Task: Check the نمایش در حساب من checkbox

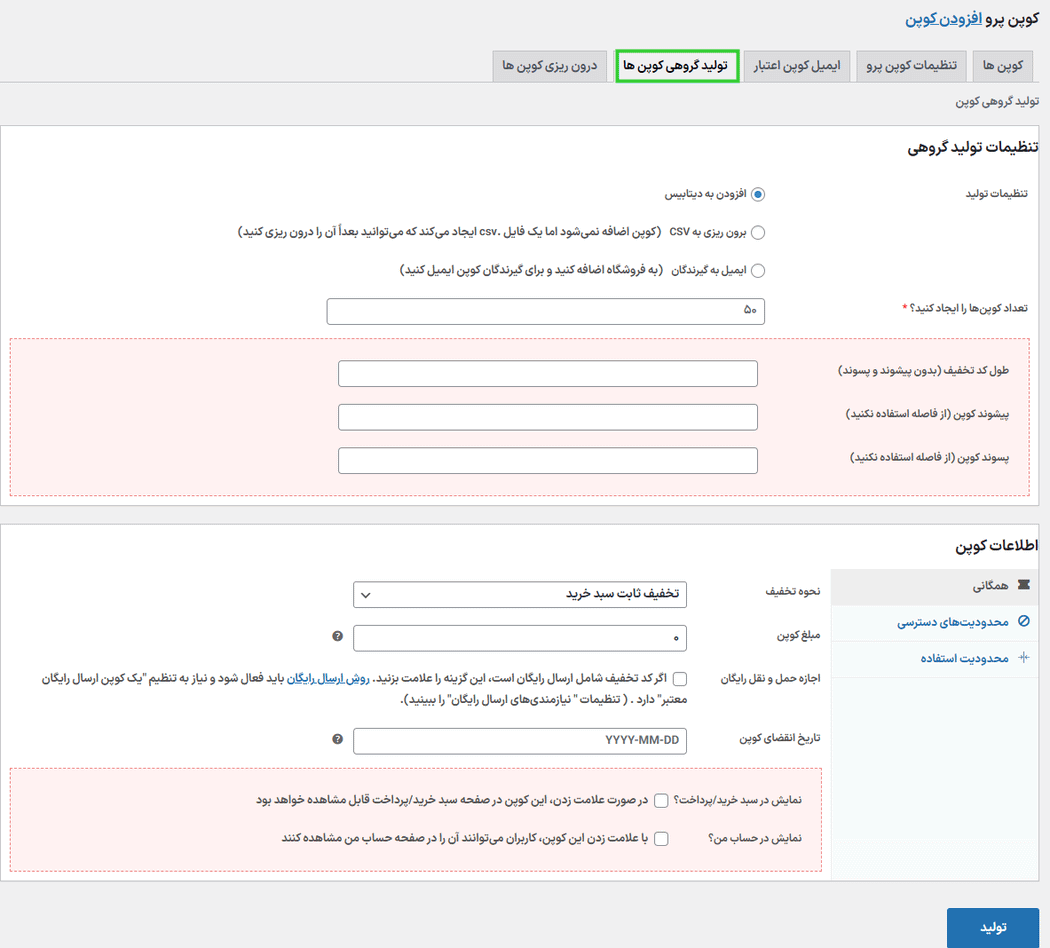Action: (x=662, y=839)
